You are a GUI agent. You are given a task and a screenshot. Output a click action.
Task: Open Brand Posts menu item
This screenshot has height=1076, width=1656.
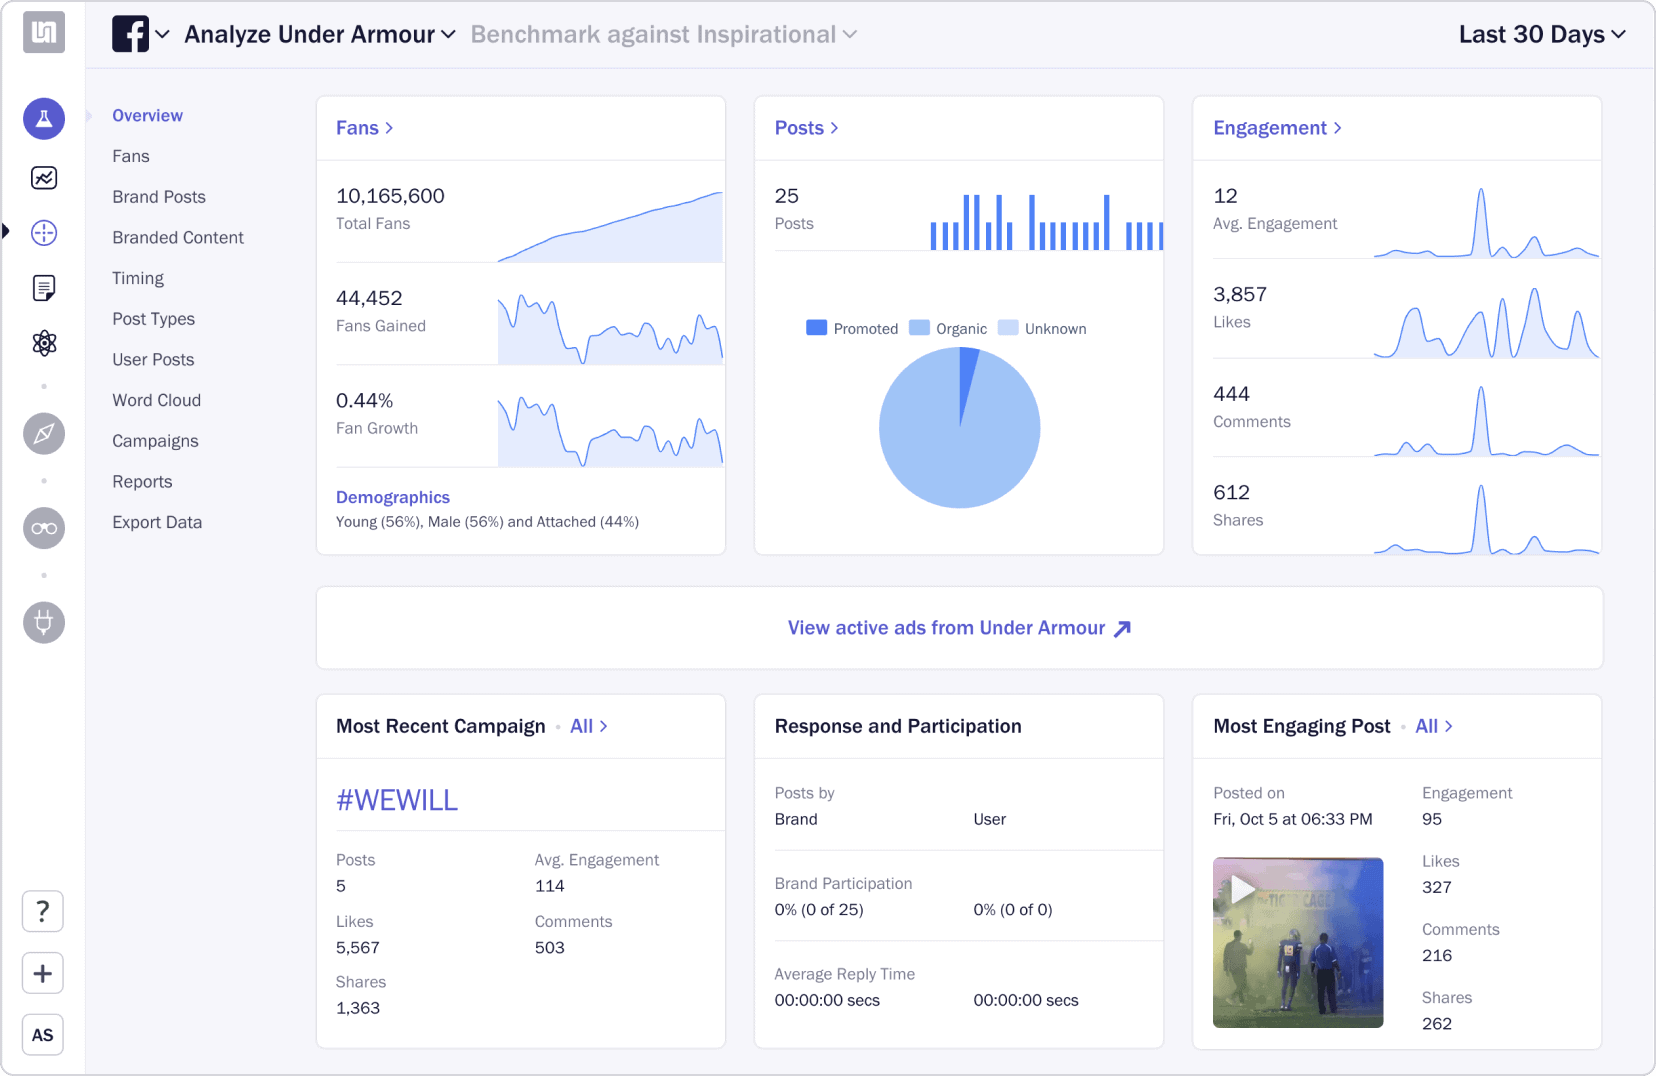[x=159, y=197]
